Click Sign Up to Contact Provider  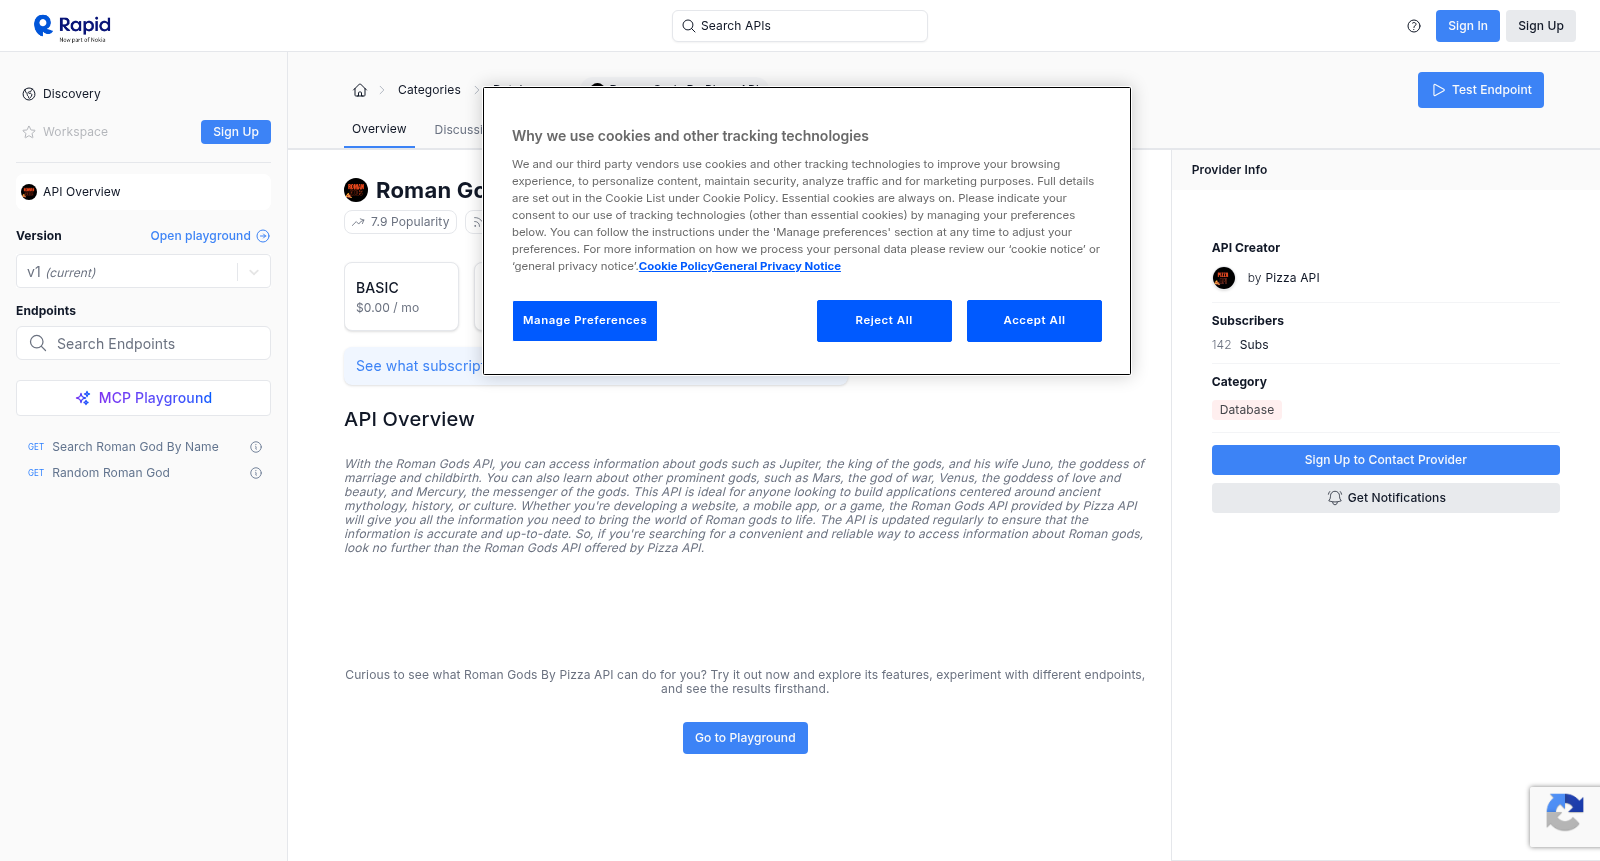coord(1385,460)
